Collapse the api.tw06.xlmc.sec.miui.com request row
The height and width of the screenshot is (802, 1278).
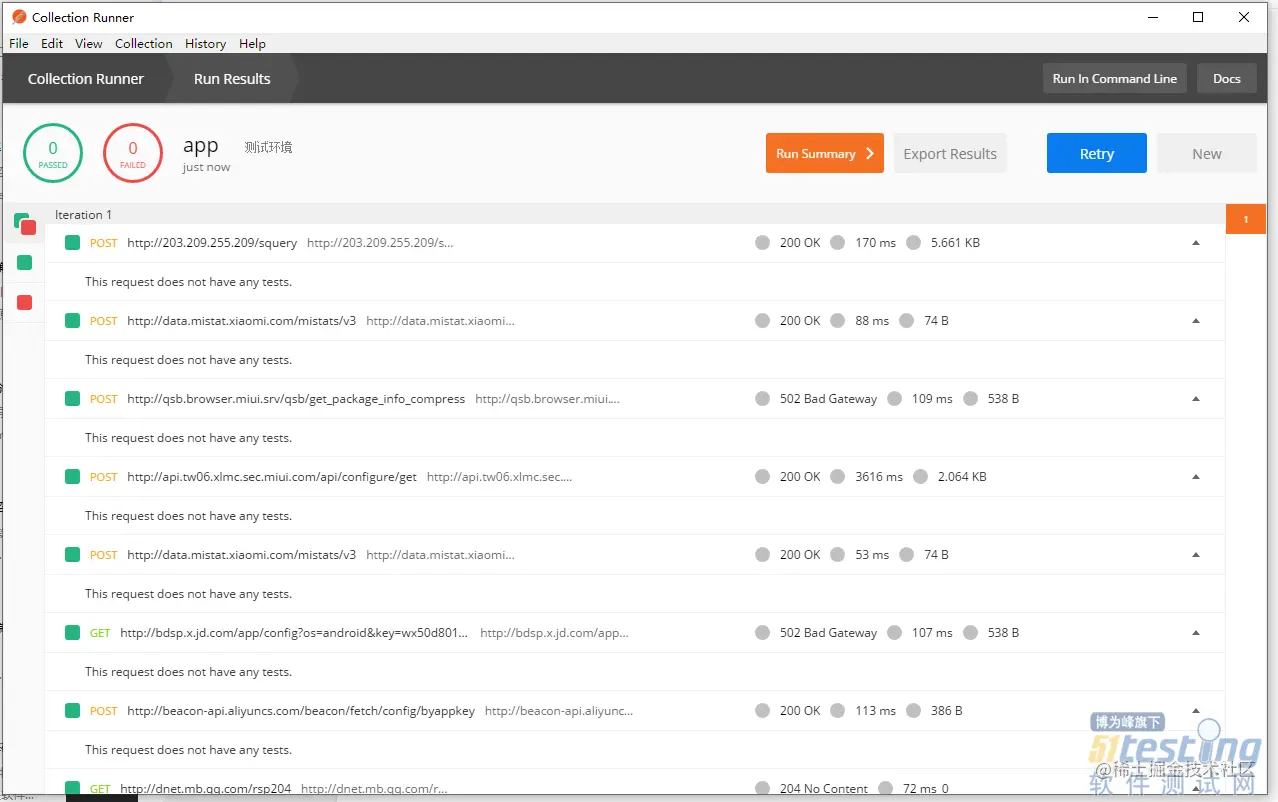pos(1196,477)
